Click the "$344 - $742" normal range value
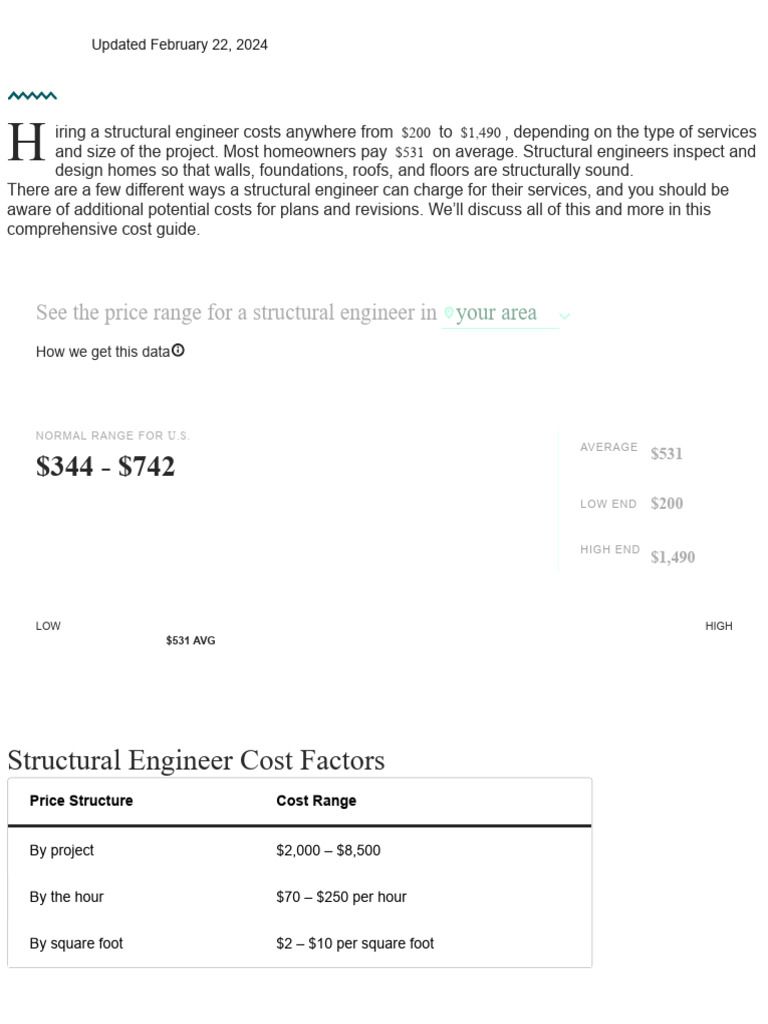 (x=105, y=467)
